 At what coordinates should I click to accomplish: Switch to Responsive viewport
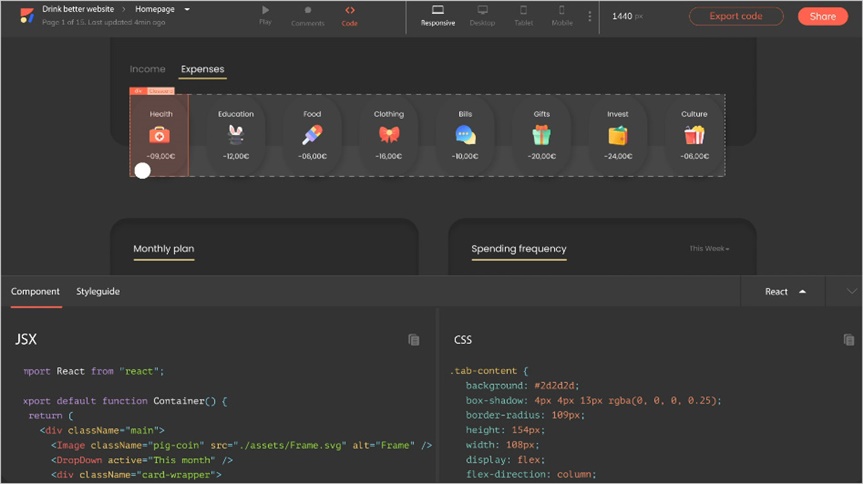pyautogui.click(x=438, y=15)
